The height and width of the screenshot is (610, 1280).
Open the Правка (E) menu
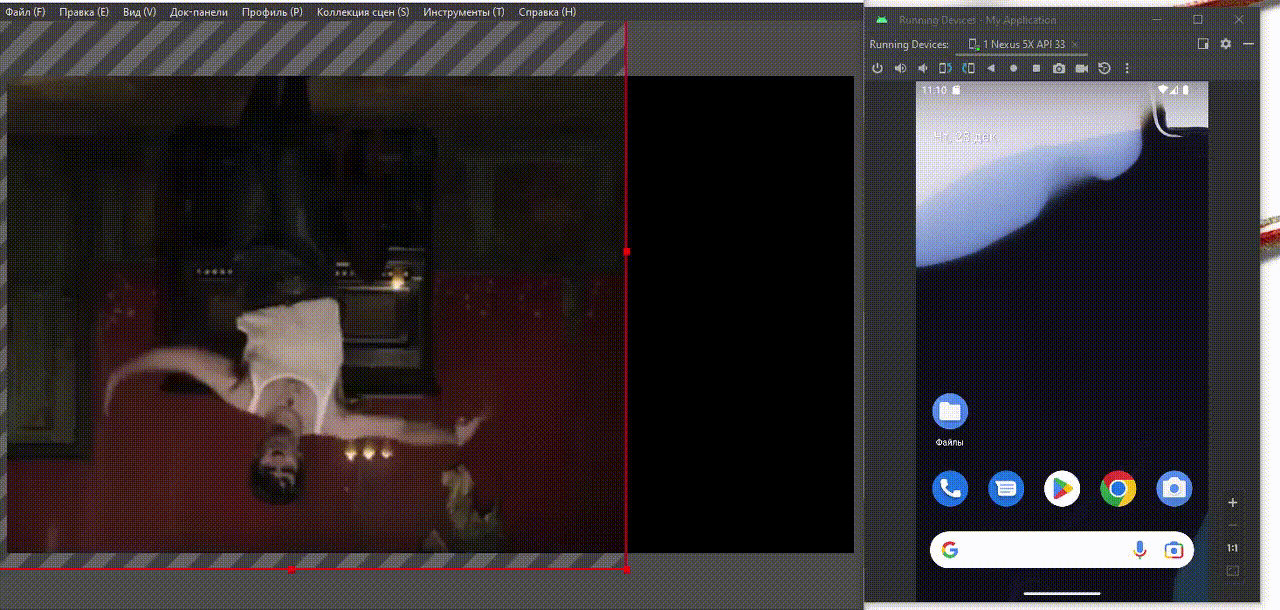tap(84, 12)
